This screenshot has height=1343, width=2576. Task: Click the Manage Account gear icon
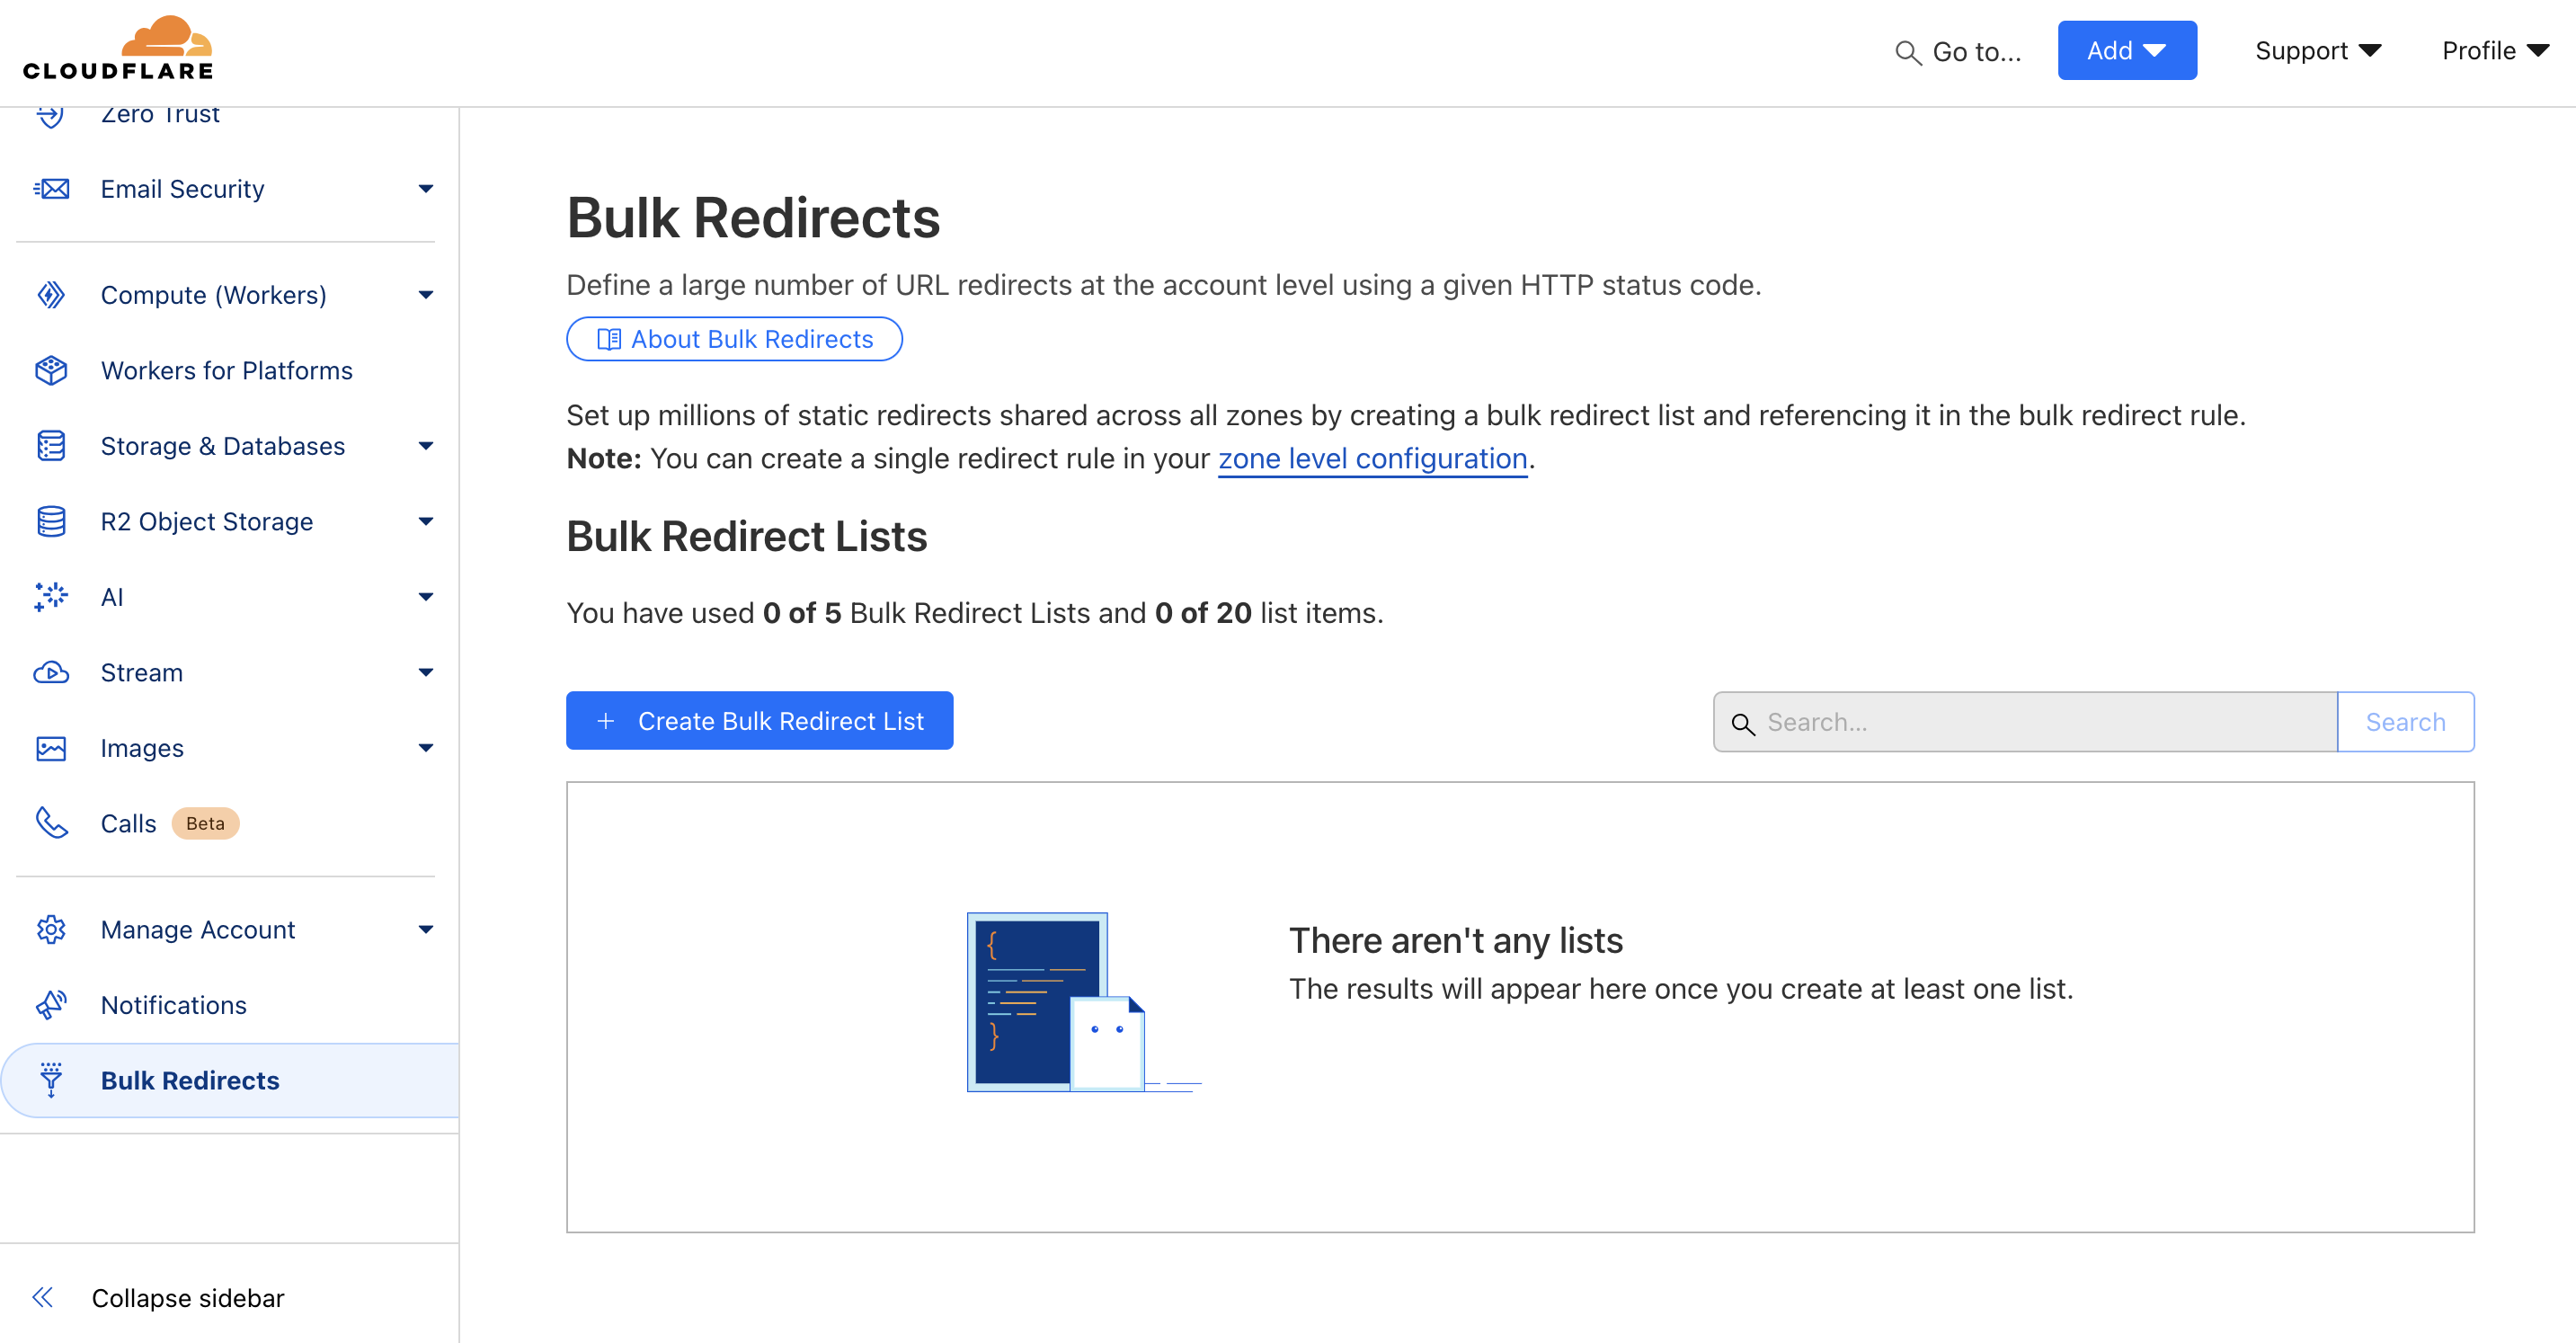49,929
